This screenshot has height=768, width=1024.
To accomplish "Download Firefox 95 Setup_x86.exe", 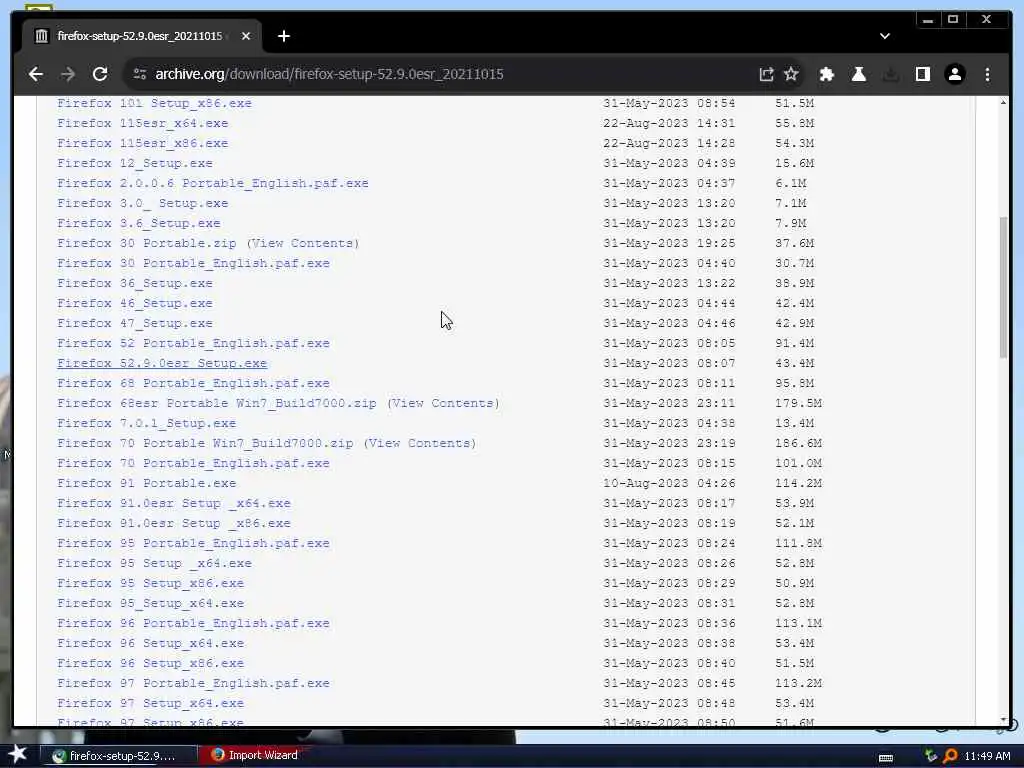I will pos(150,583).
